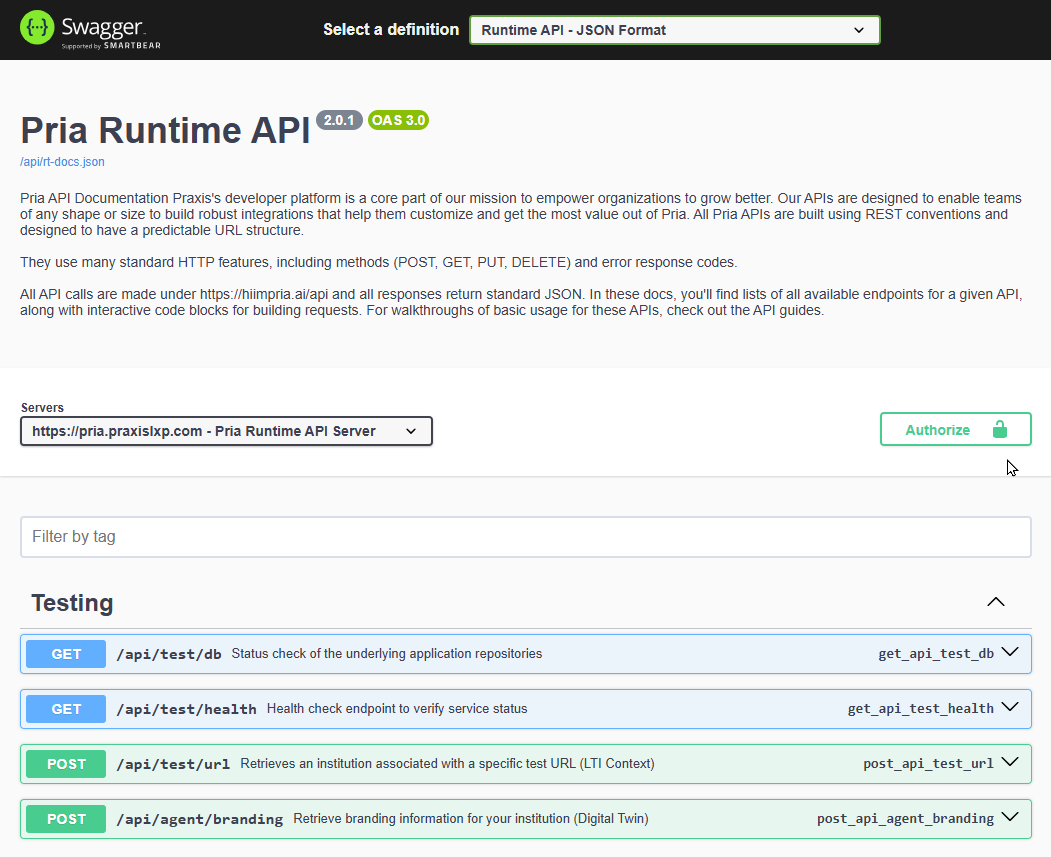Click the post_api_test_url operation ID
Viewport: 1051px width, 857px height.
928,764
